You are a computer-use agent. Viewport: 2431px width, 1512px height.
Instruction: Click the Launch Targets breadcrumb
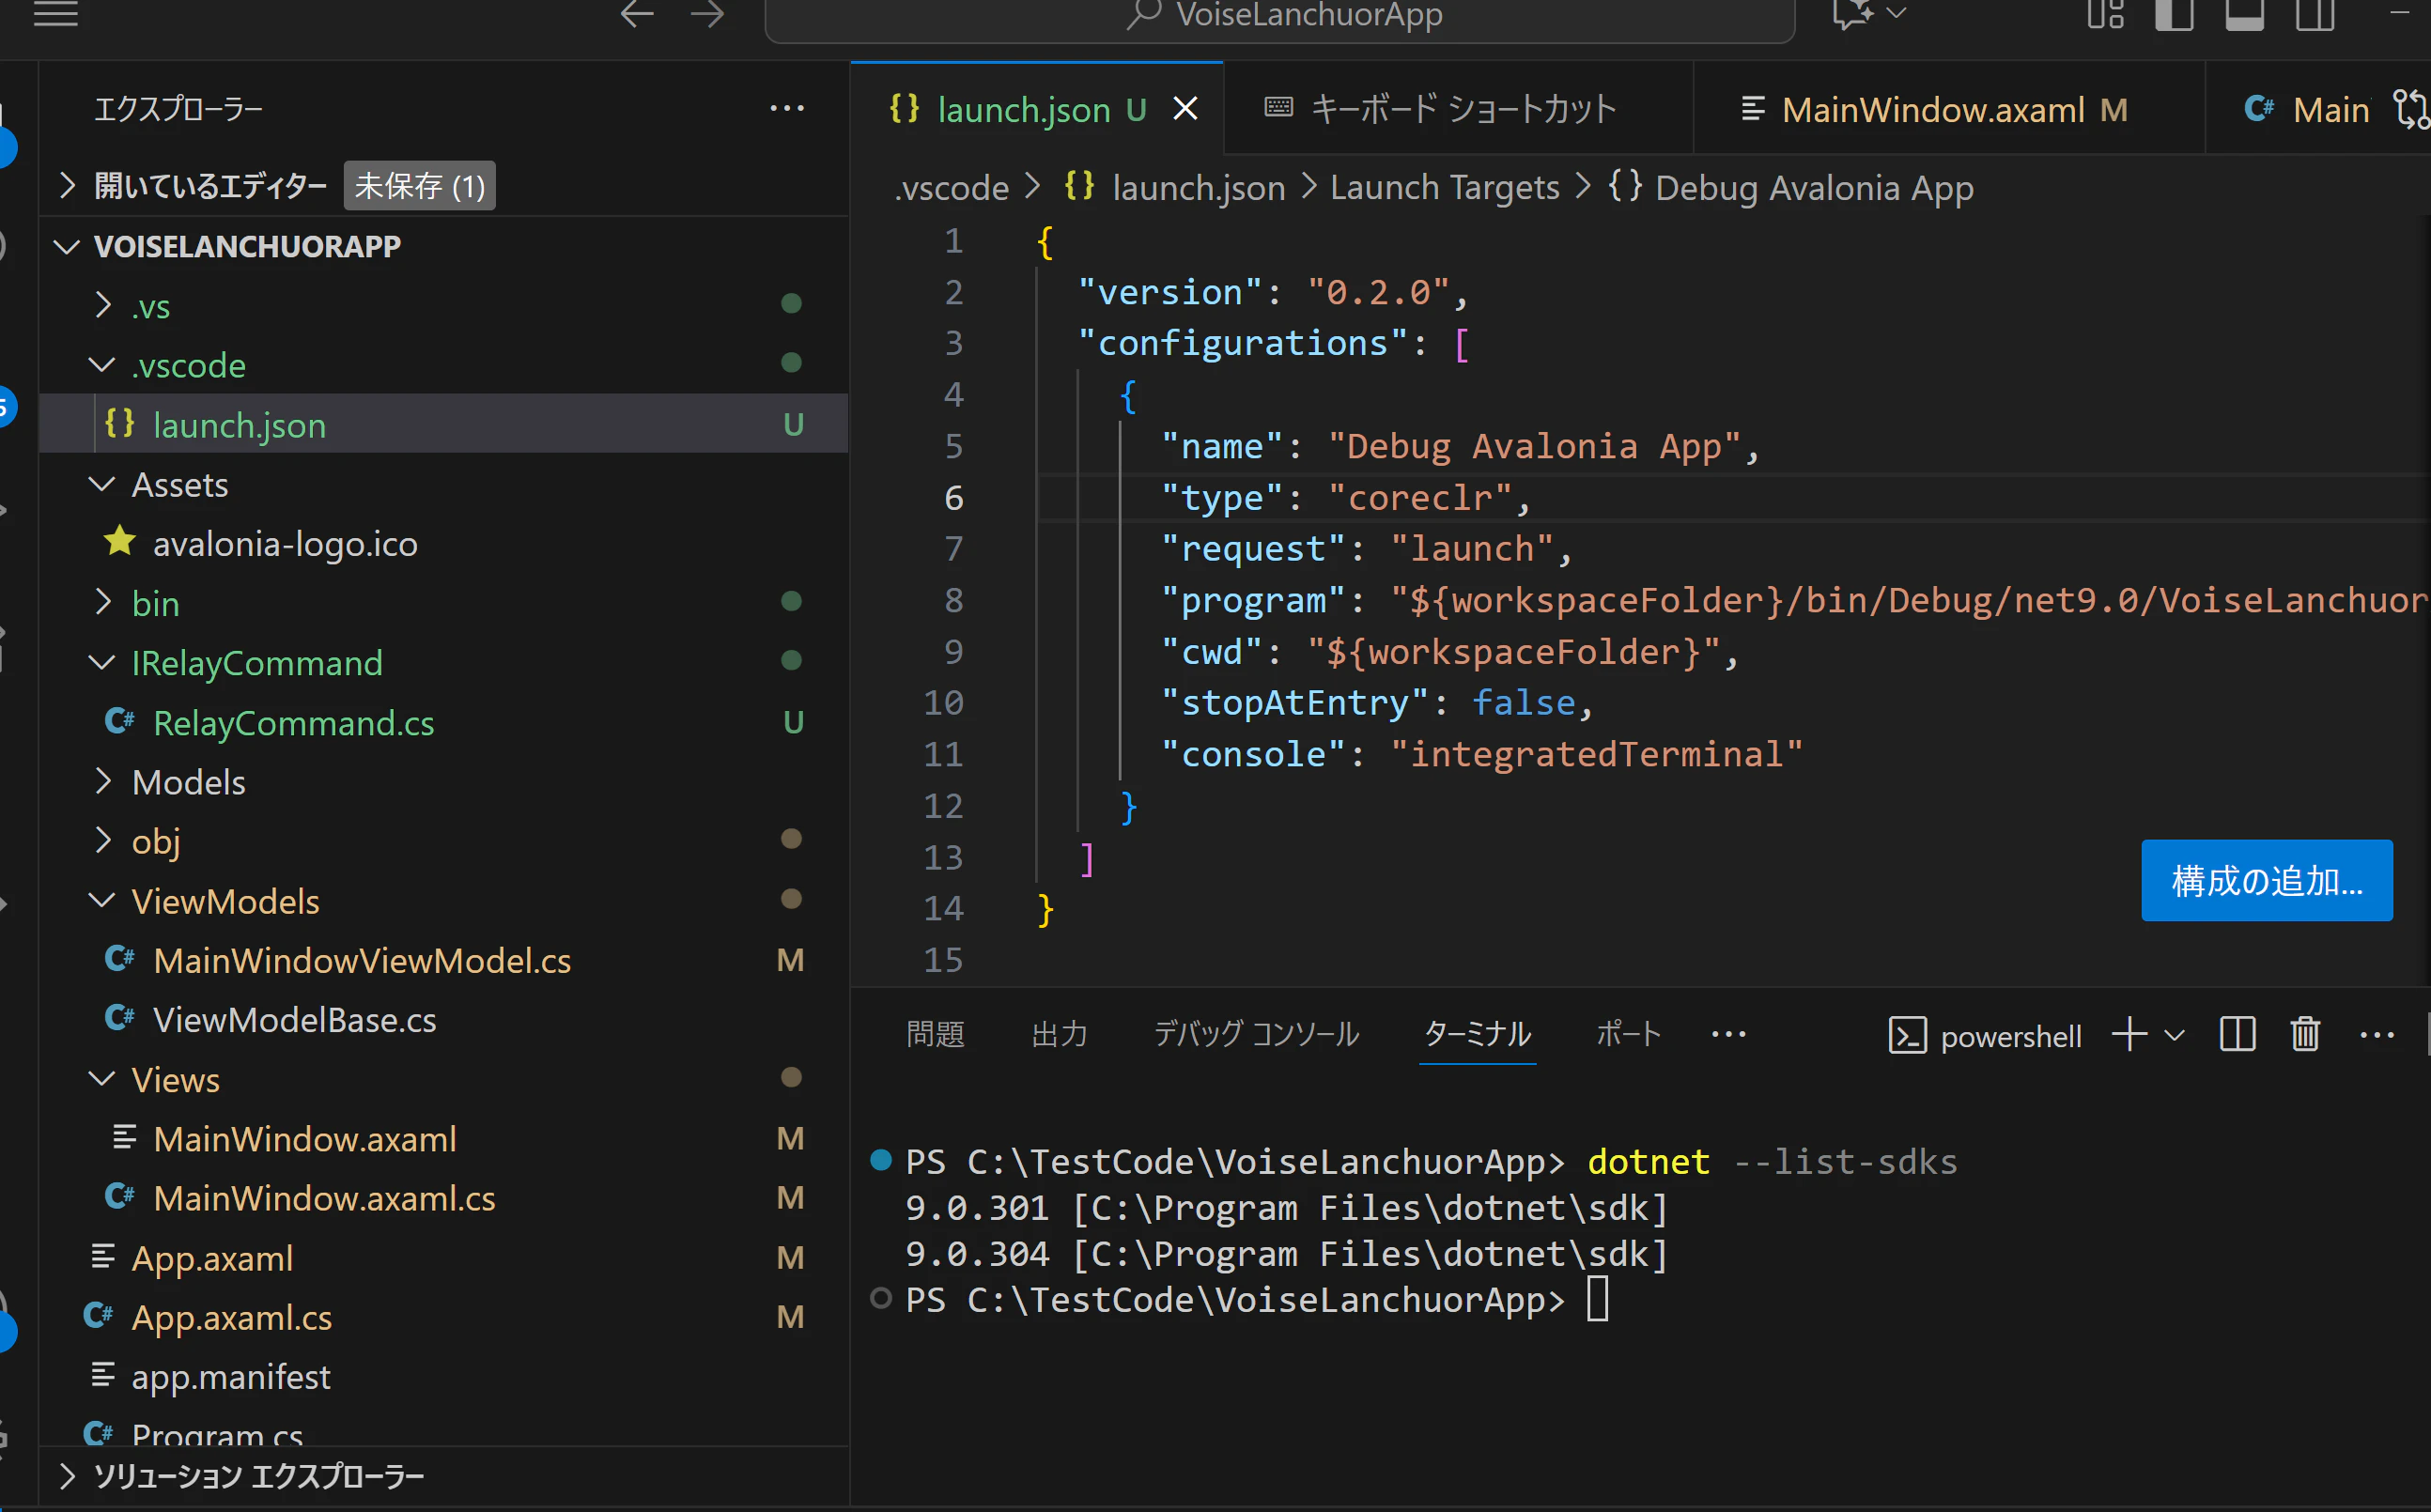pos(1444,188)
